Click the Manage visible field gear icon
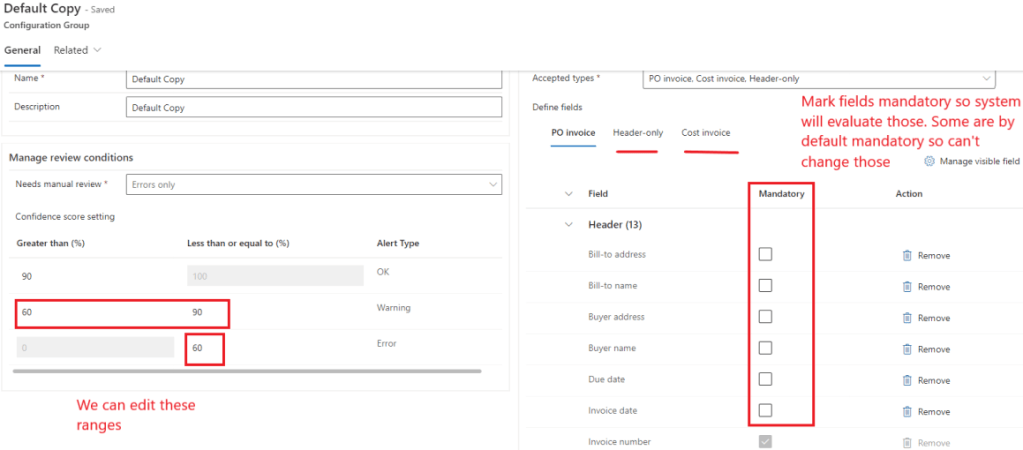This screenshot has height=450, width=1023. click(929, 161)
